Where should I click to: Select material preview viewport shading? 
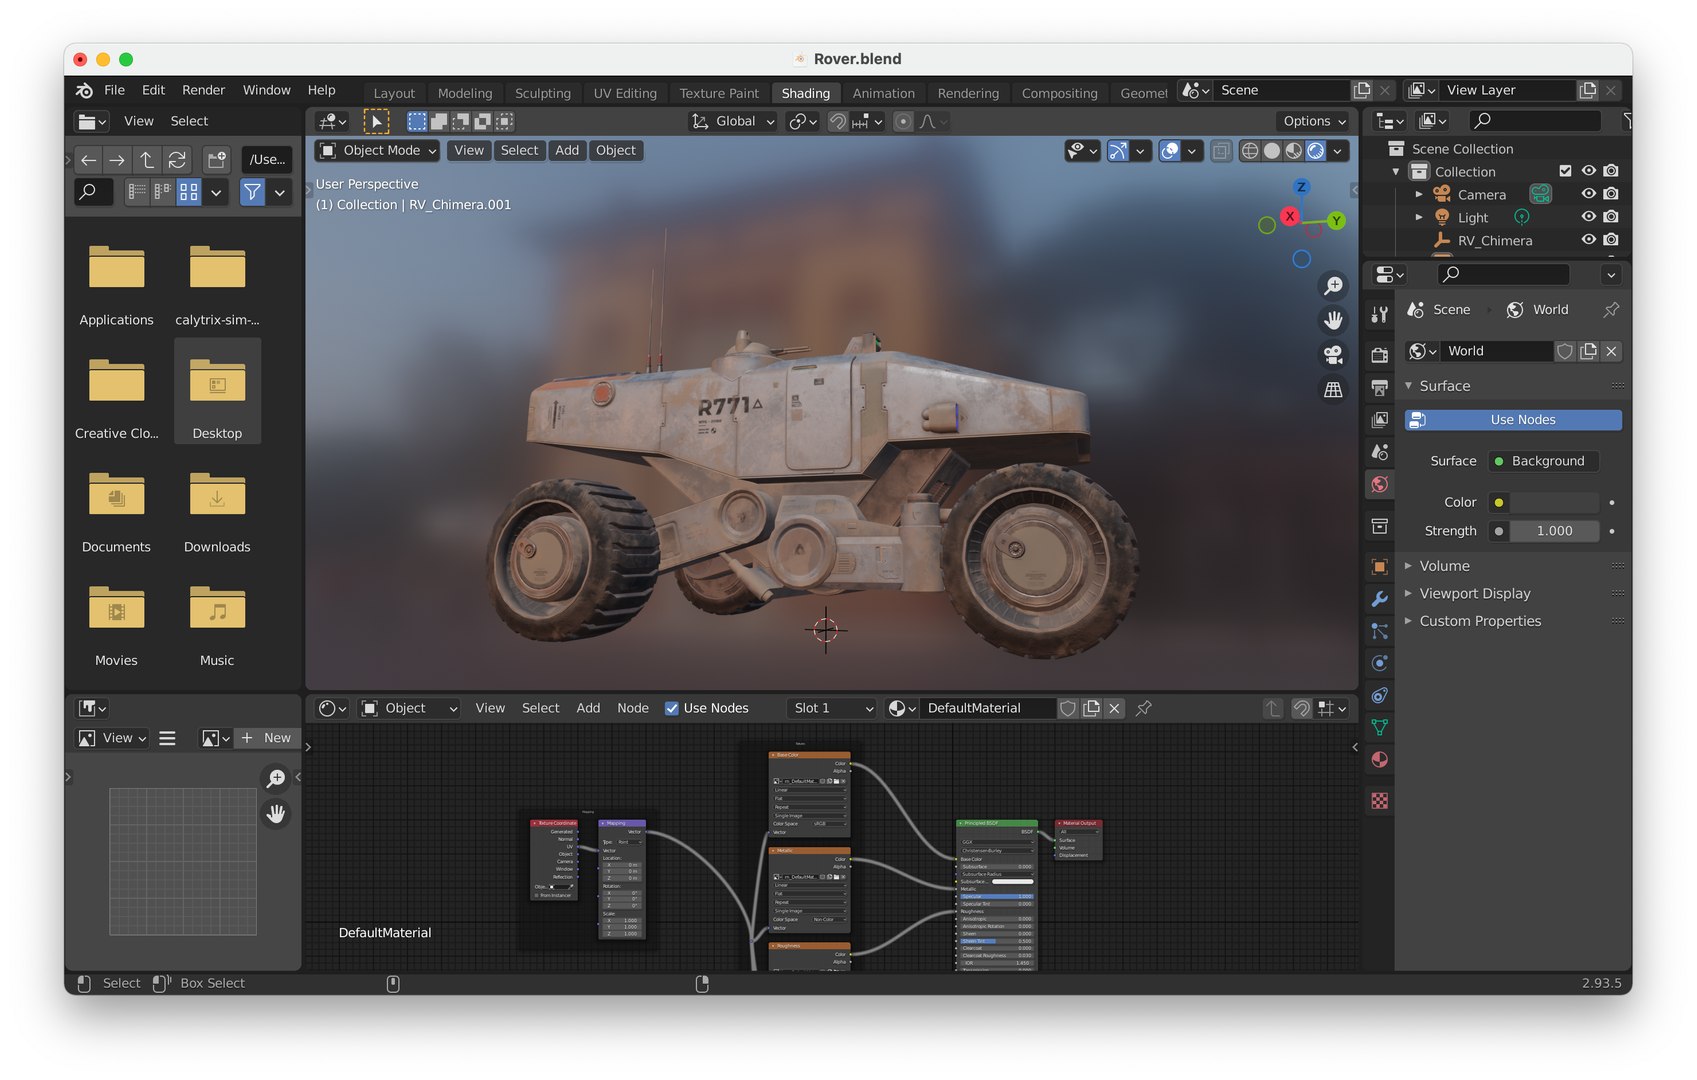point(1294,151)
